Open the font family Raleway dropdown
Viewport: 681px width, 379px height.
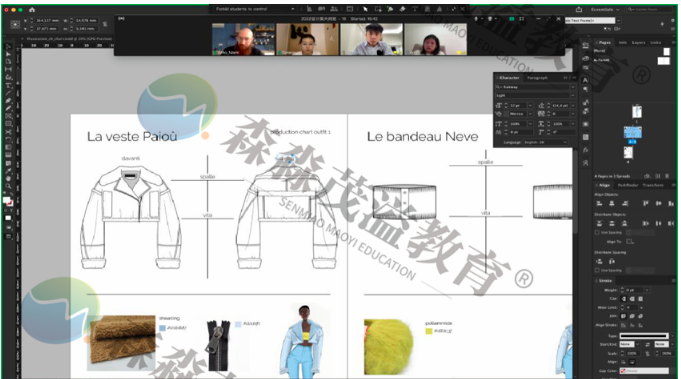535,87
